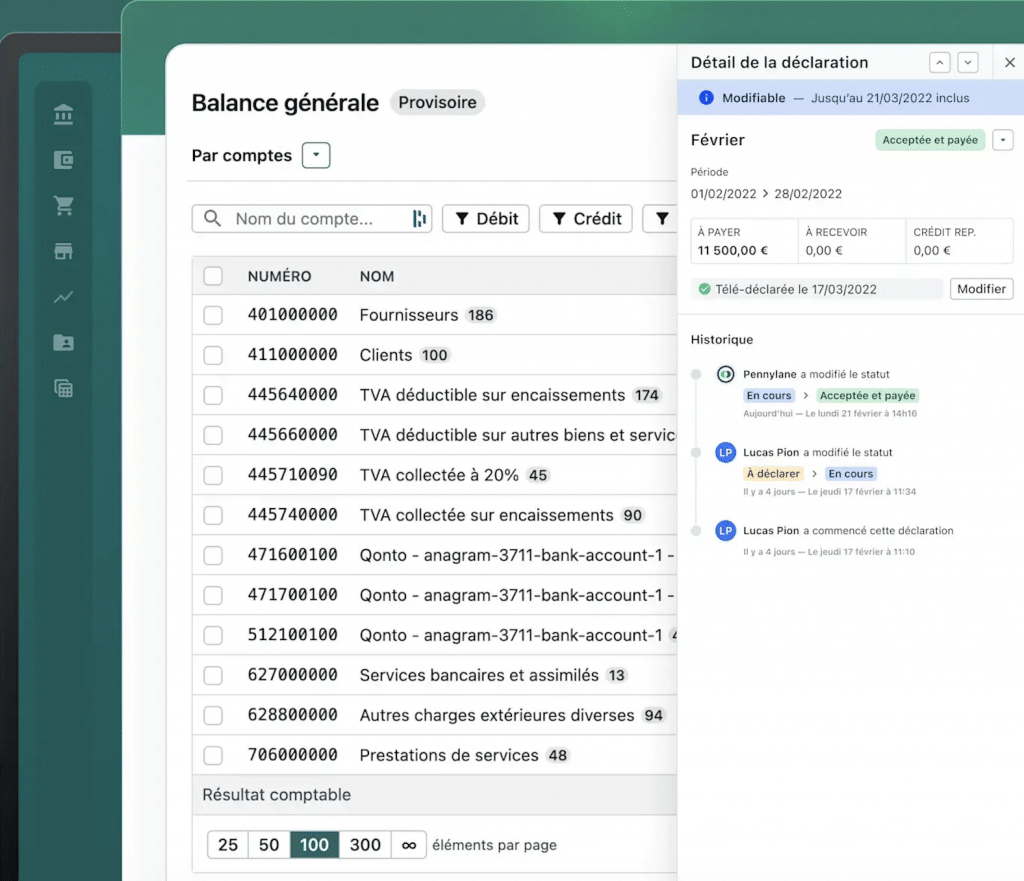Image resolution: width=1024 pixels, height=881 pixels.
Task: Open the wallet icon in sidebar
Action: [64, 161]
